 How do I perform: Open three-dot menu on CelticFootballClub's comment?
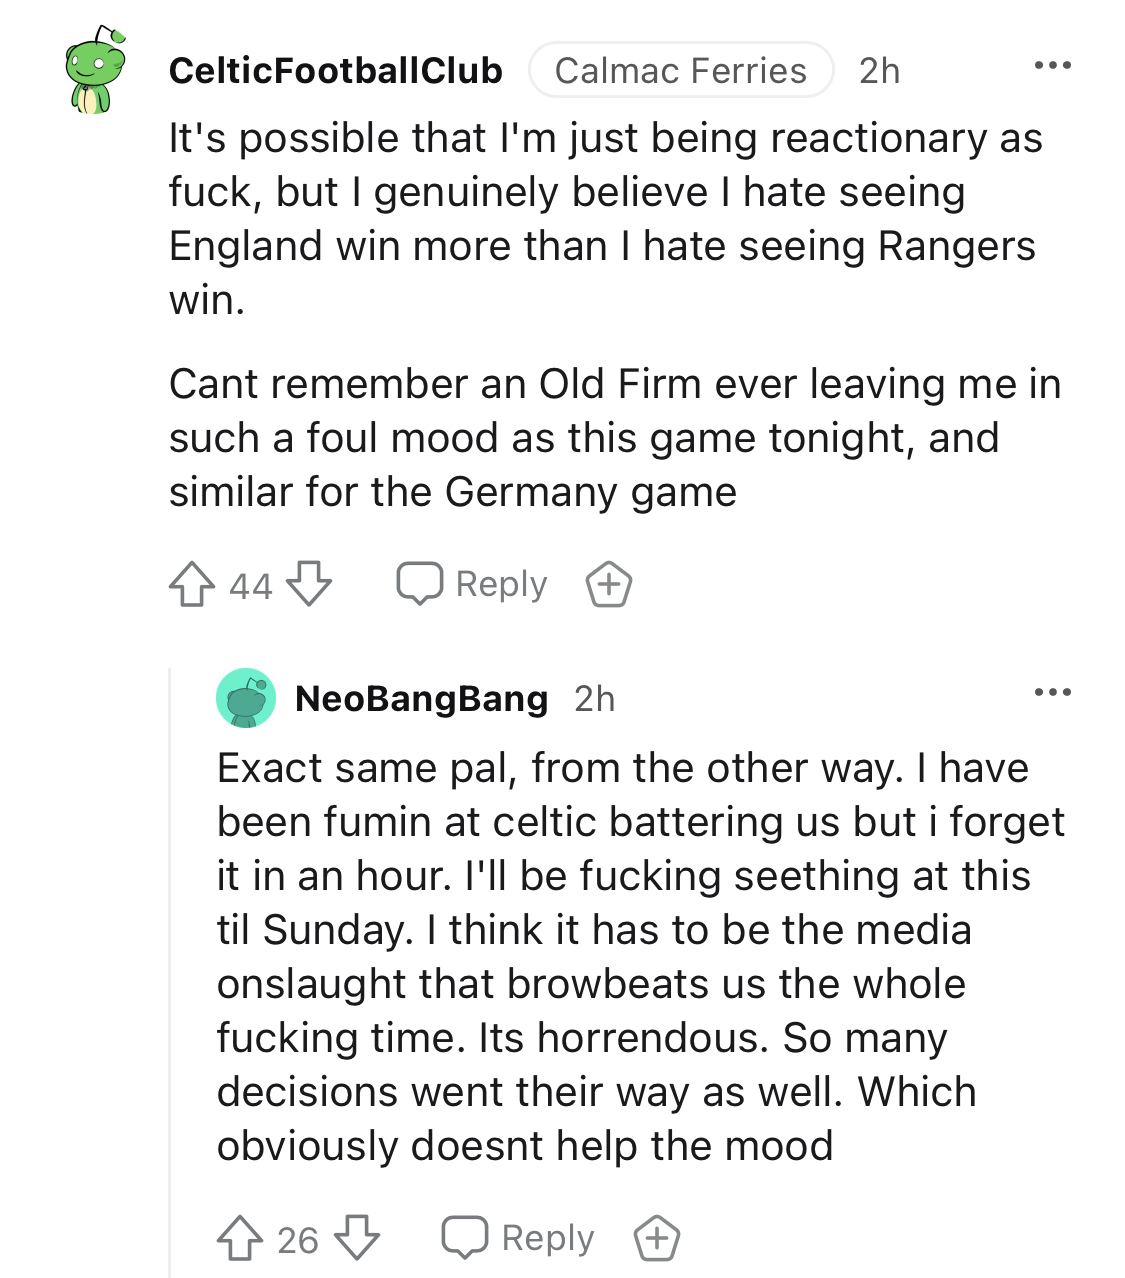pos(1052,66)
